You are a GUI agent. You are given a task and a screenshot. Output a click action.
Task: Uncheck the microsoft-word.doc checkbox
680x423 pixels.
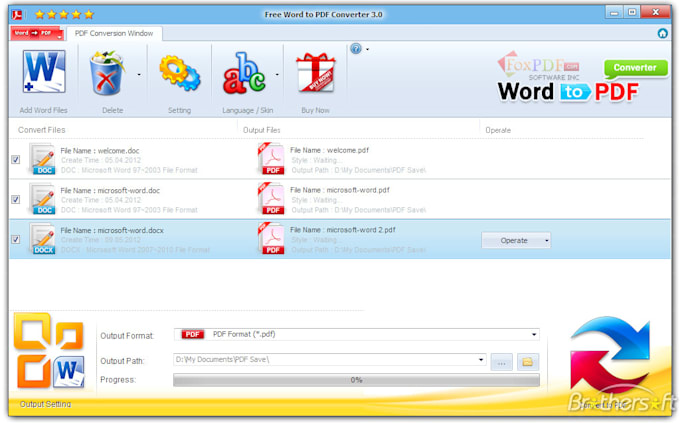coord(16,200)
